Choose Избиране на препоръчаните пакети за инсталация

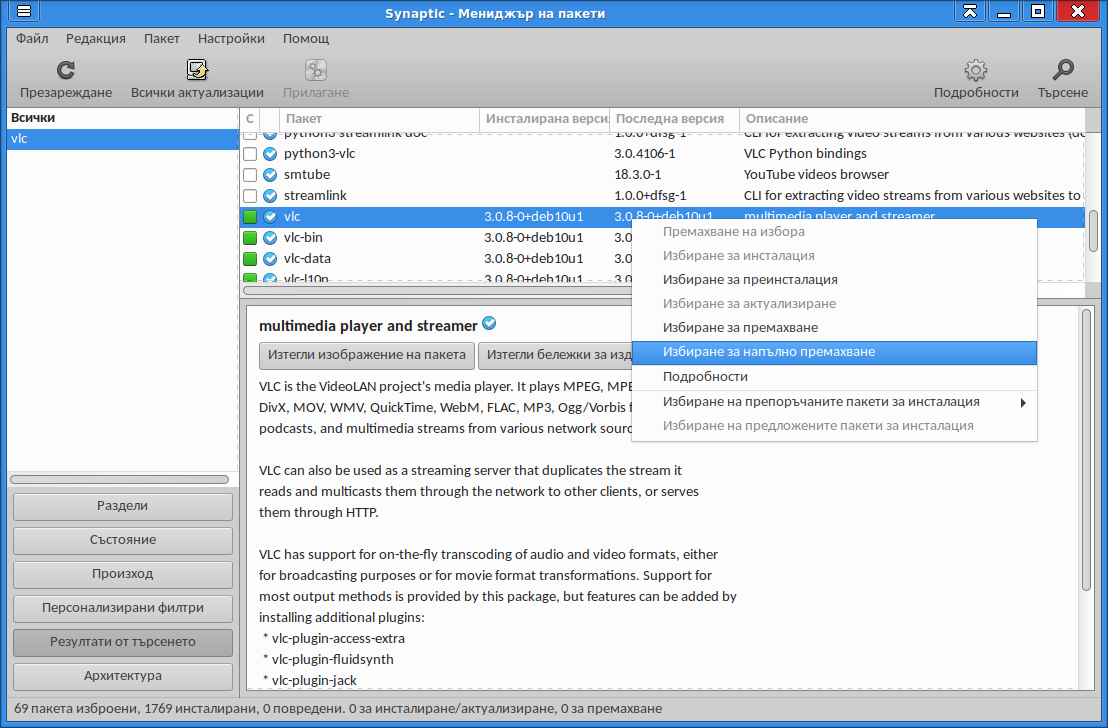pos(835,402)
